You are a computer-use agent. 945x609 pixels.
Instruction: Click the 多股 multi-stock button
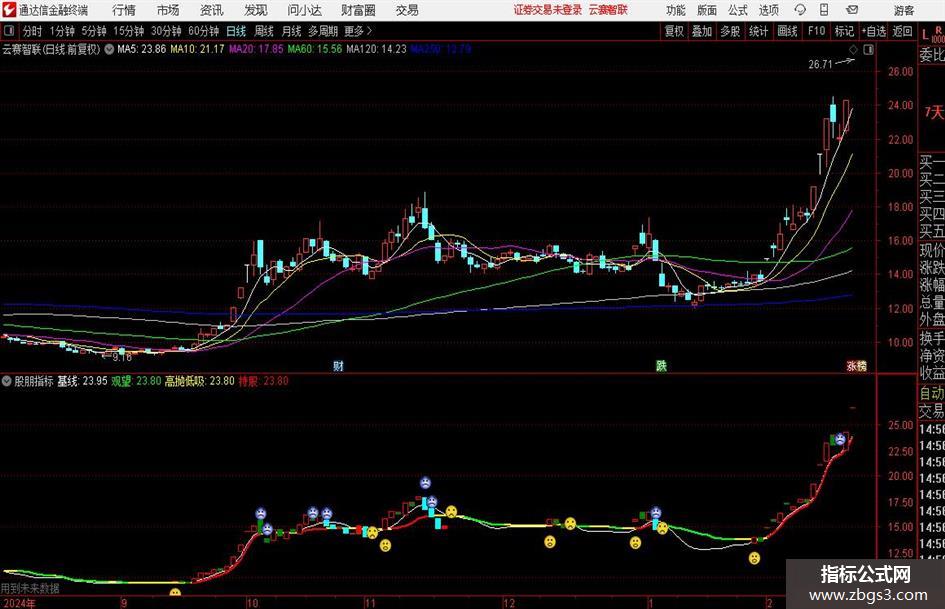(x=730, y=31)
